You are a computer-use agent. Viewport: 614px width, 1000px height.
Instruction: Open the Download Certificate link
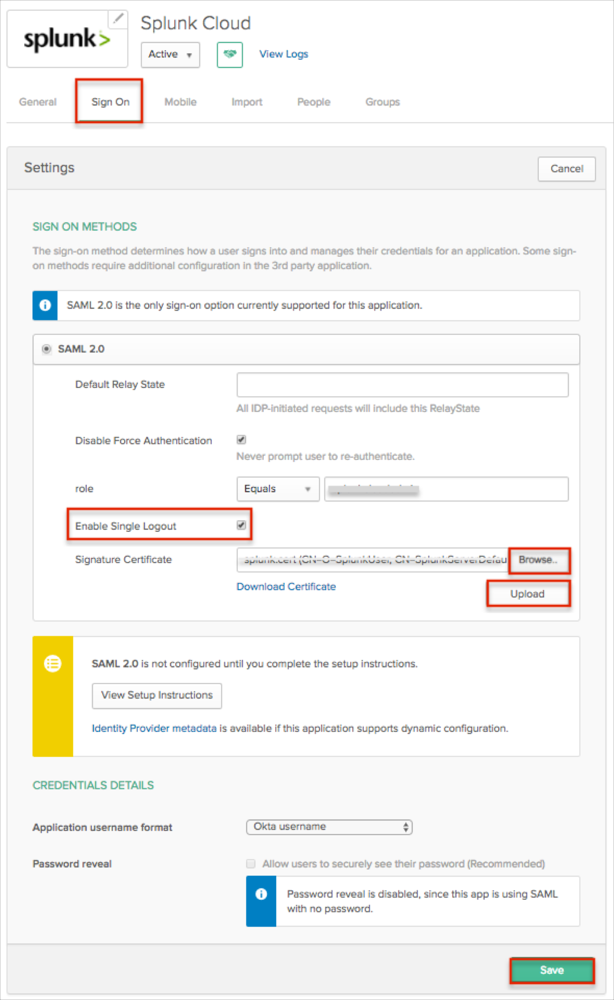click(x=286, y=587)
